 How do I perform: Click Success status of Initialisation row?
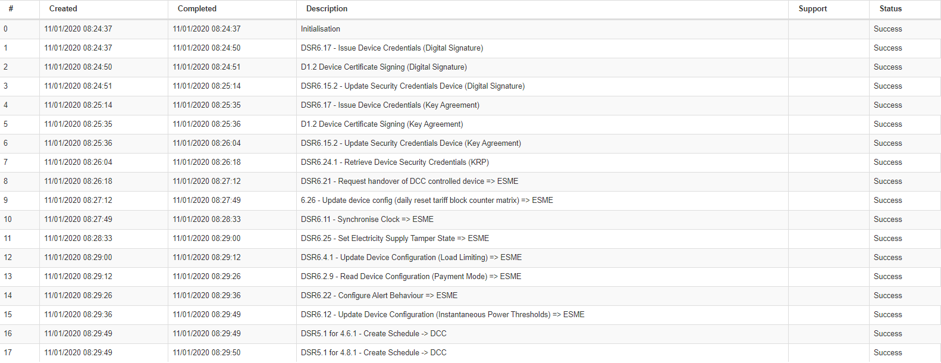pyautogui.click(x=888, y=29)
